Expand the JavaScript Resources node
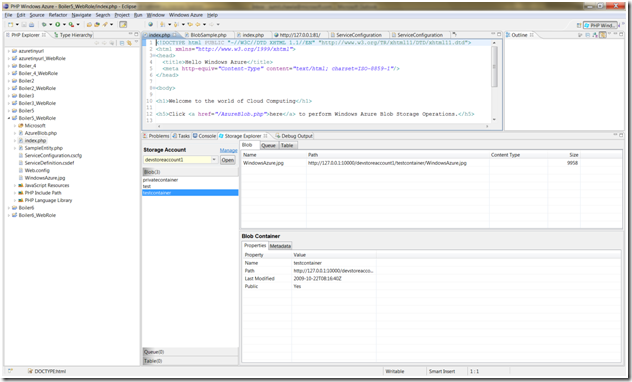The width and height of the screenshot is (632, 382). click(15, 185)
